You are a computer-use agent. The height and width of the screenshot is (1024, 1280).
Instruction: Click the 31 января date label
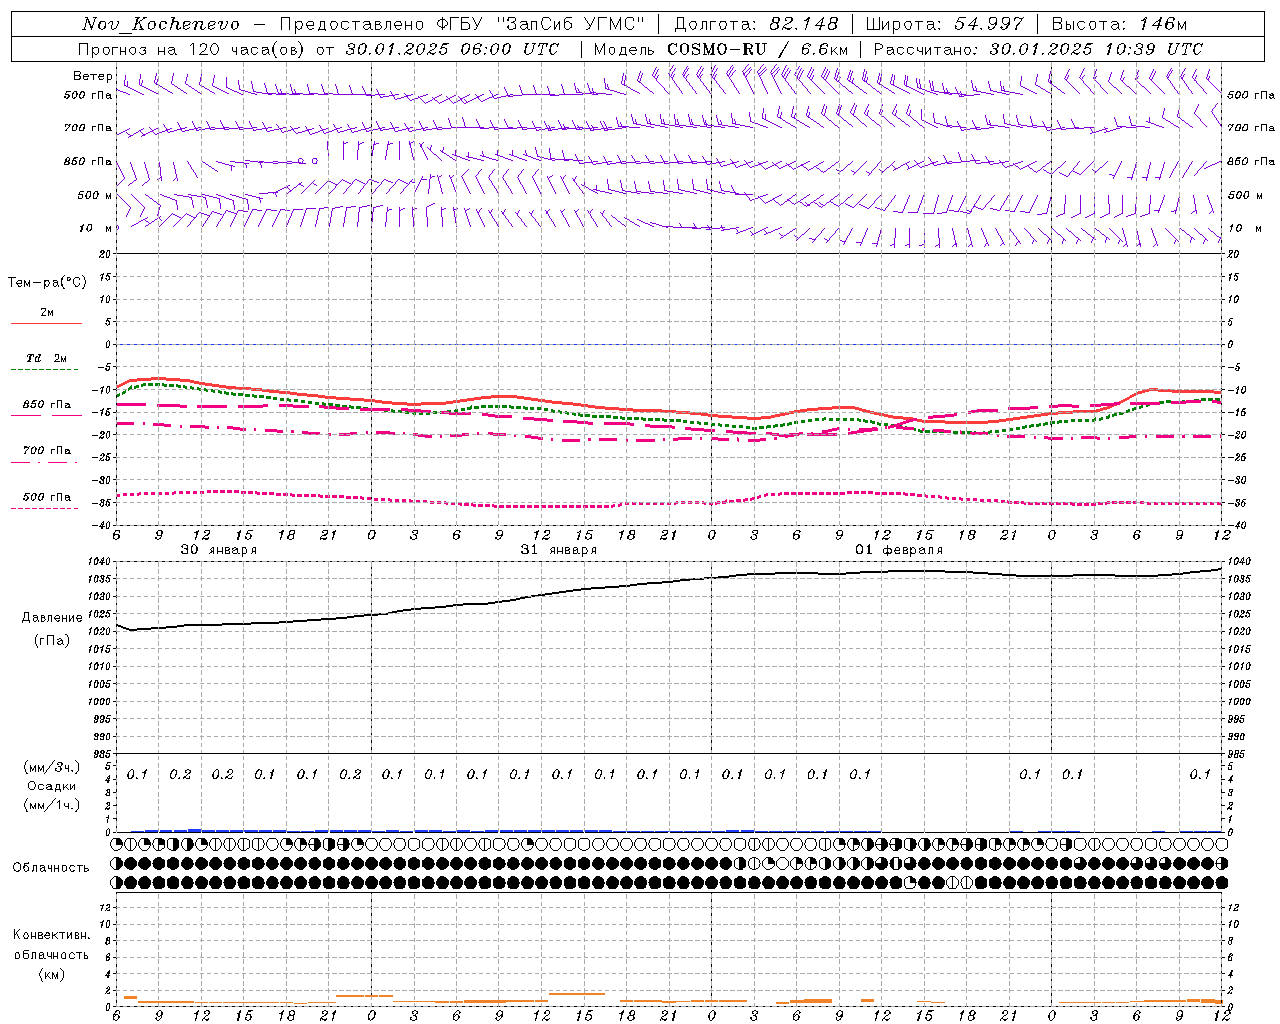pyautogui.click(x=558, y=550)
